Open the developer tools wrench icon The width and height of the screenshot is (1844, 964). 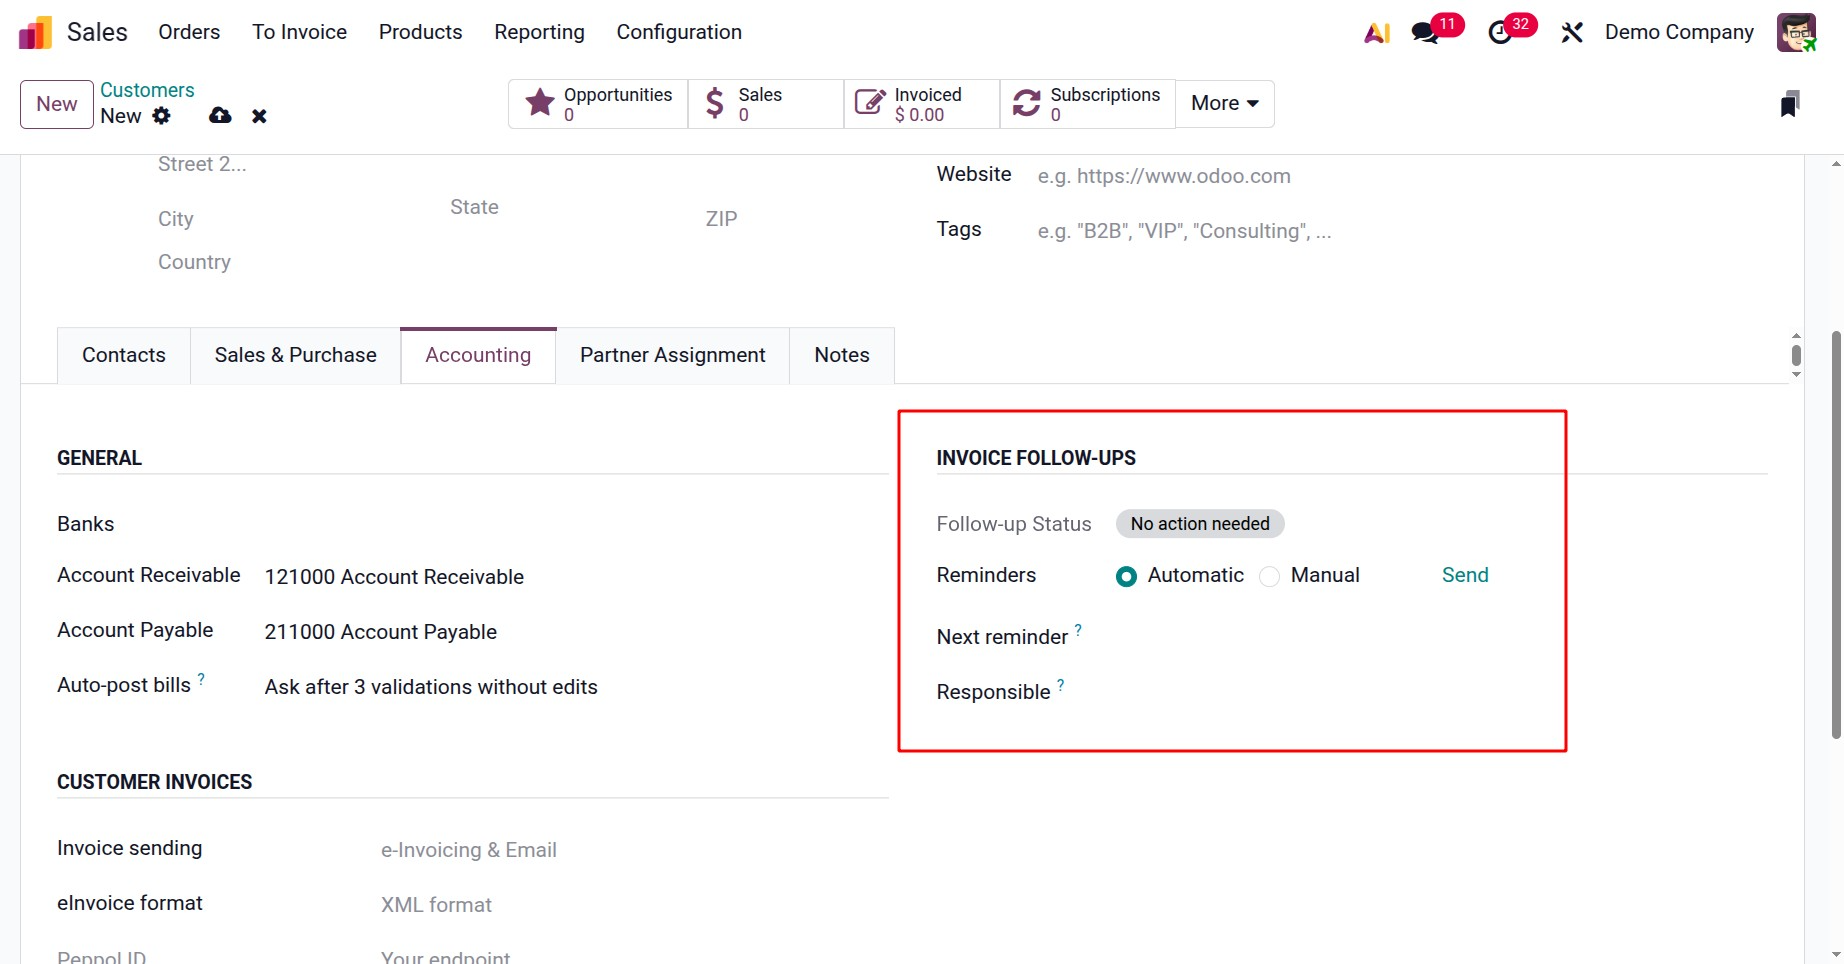1571,33
